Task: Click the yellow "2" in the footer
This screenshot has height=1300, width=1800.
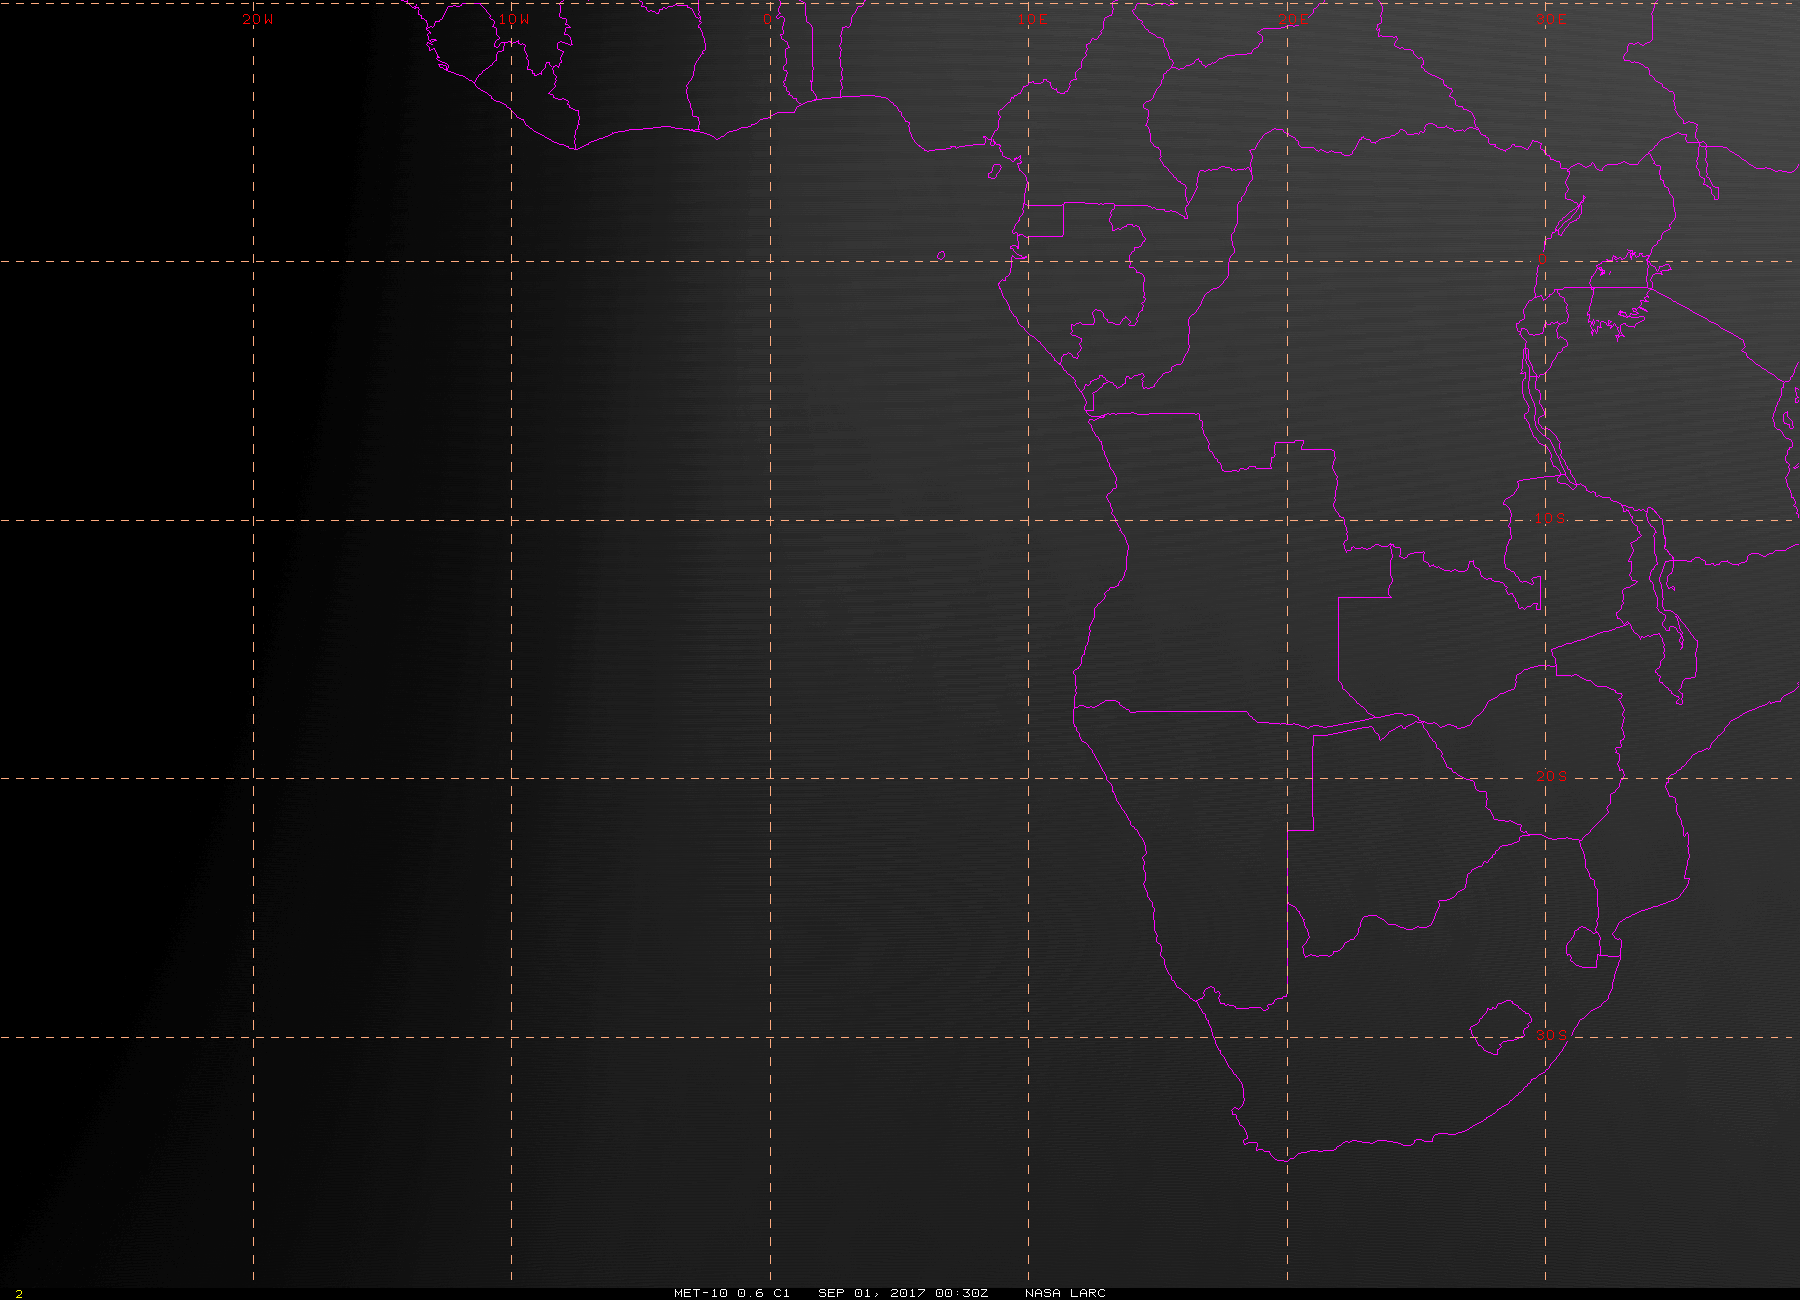Action: point(19,1294)
